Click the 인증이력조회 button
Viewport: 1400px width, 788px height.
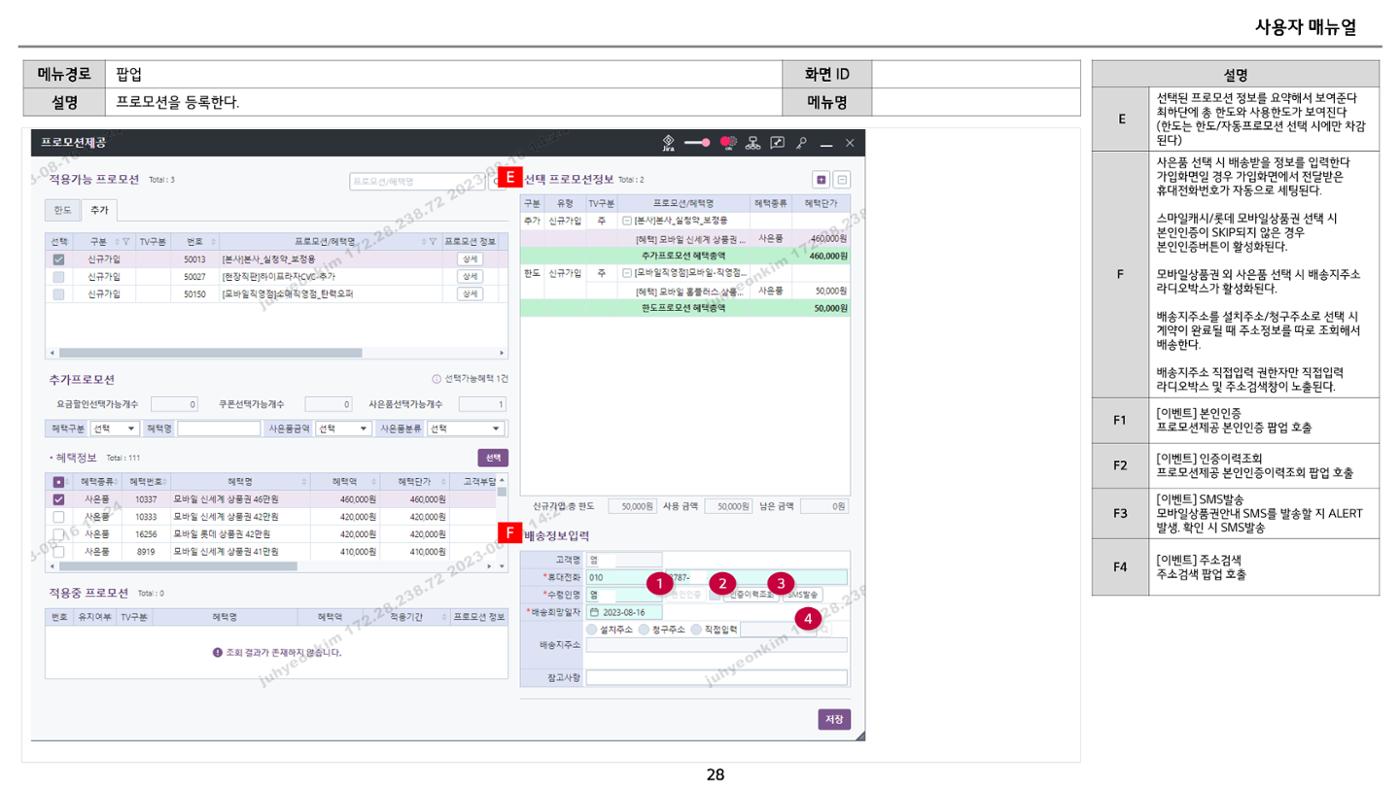[750, 594]
